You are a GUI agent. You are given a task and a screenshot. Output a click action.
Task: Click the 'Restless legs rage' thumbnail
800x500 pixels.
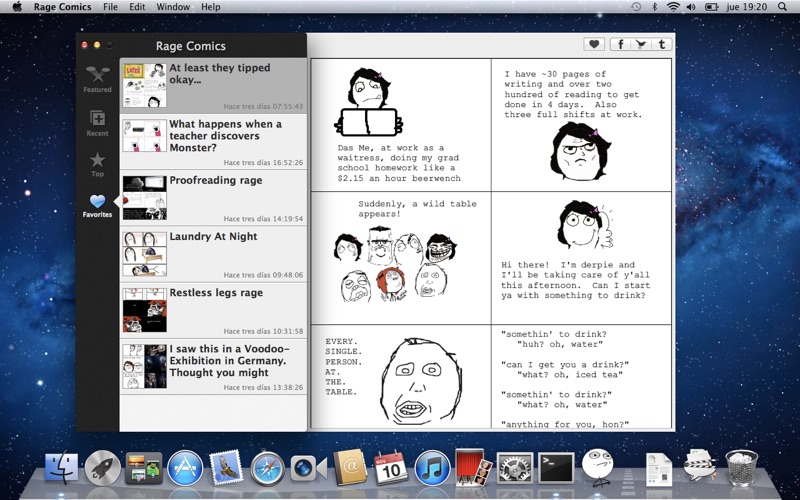[x=144, y=310]
